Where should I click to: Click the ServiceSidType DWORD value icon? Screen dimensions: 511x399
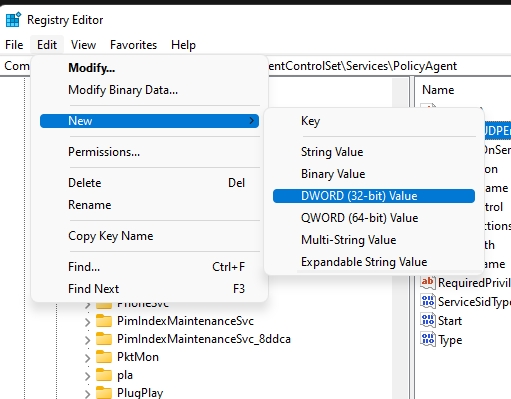click(x=428, y=301)
